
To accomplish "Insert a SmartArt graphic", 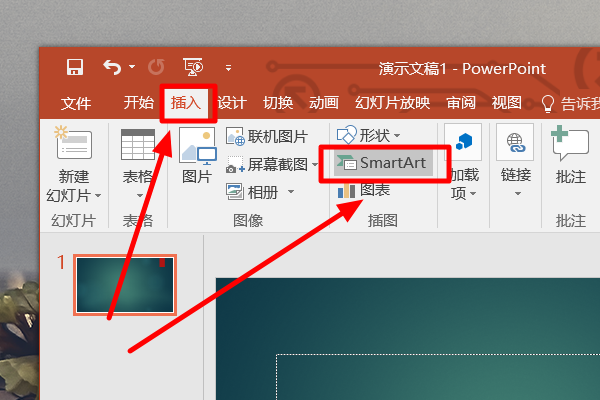I will click(x=383, y=163).
